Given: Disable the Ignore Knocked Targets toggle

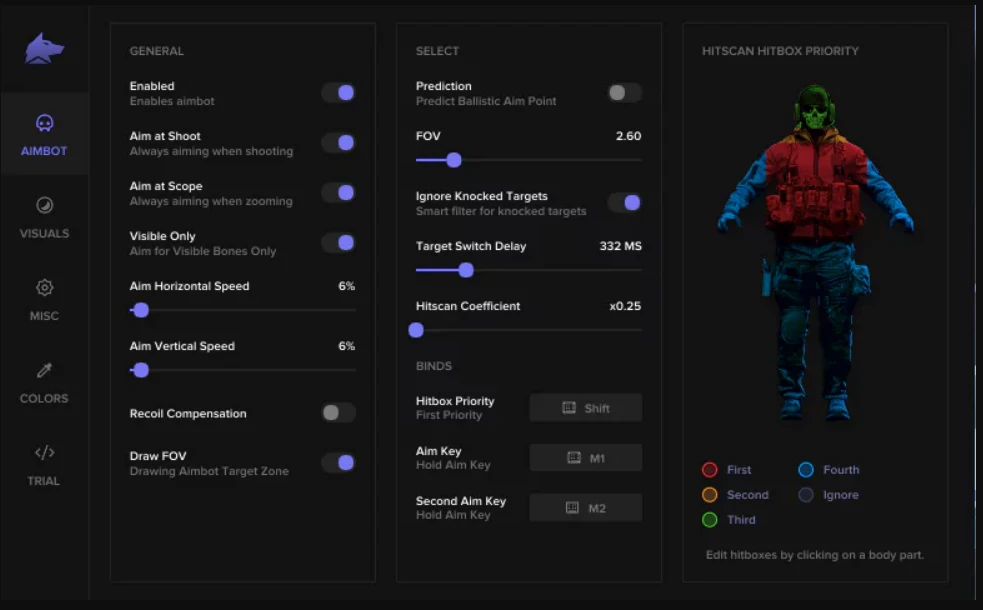Looking at the screenshot, I should pyautogui.click(x=624, y=203).
